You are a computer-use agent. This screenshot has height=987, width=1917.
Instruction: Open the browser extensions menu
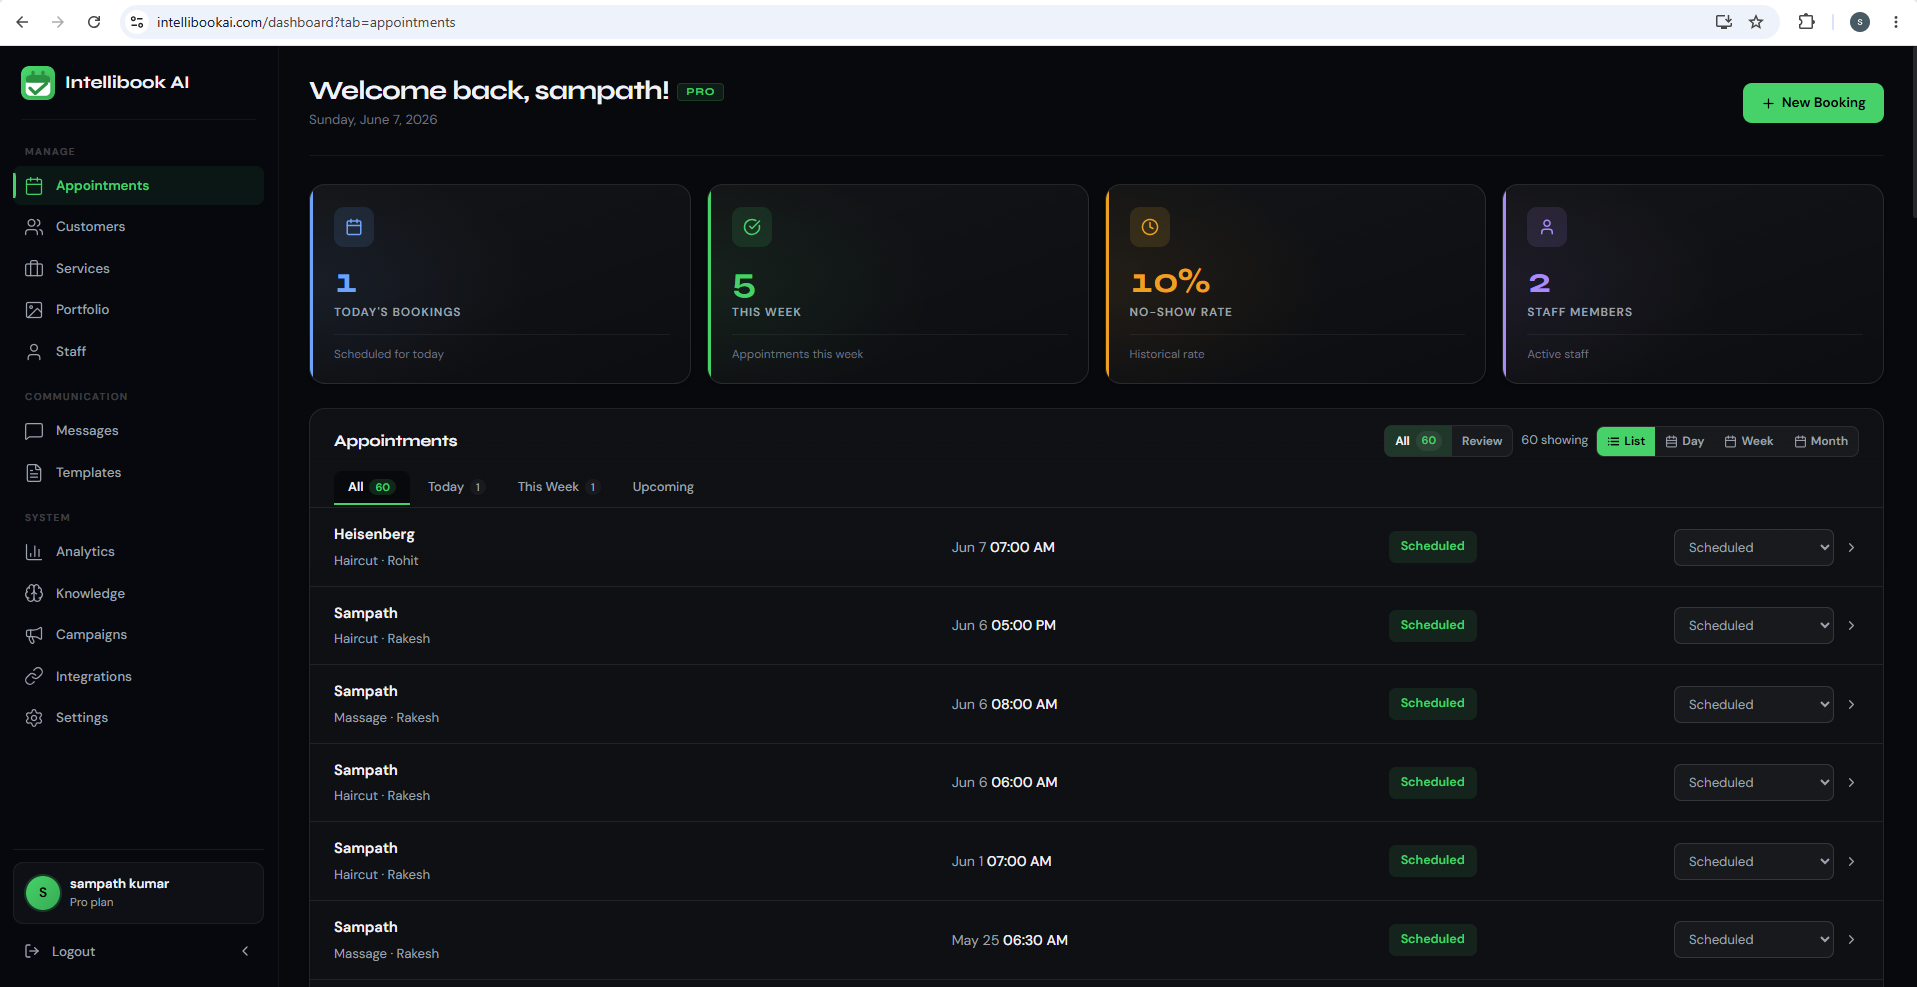pyautogui.click(x=1806, y=22)
